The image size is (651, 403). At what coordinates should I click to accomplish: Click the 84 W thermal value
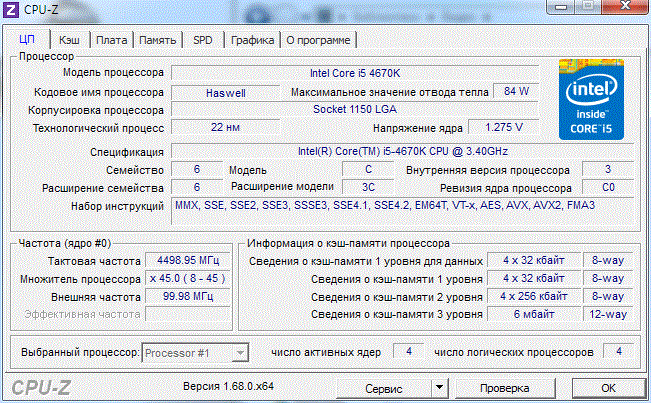click(x=516, y=92)
